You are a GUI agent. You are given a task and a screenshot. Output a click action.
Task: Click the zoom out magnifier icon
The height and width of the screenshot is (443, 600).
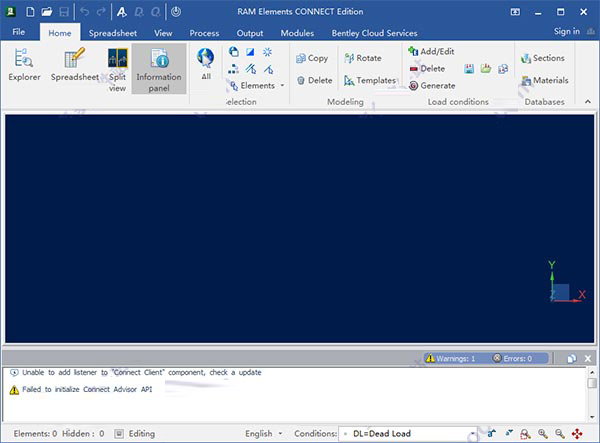560,434
